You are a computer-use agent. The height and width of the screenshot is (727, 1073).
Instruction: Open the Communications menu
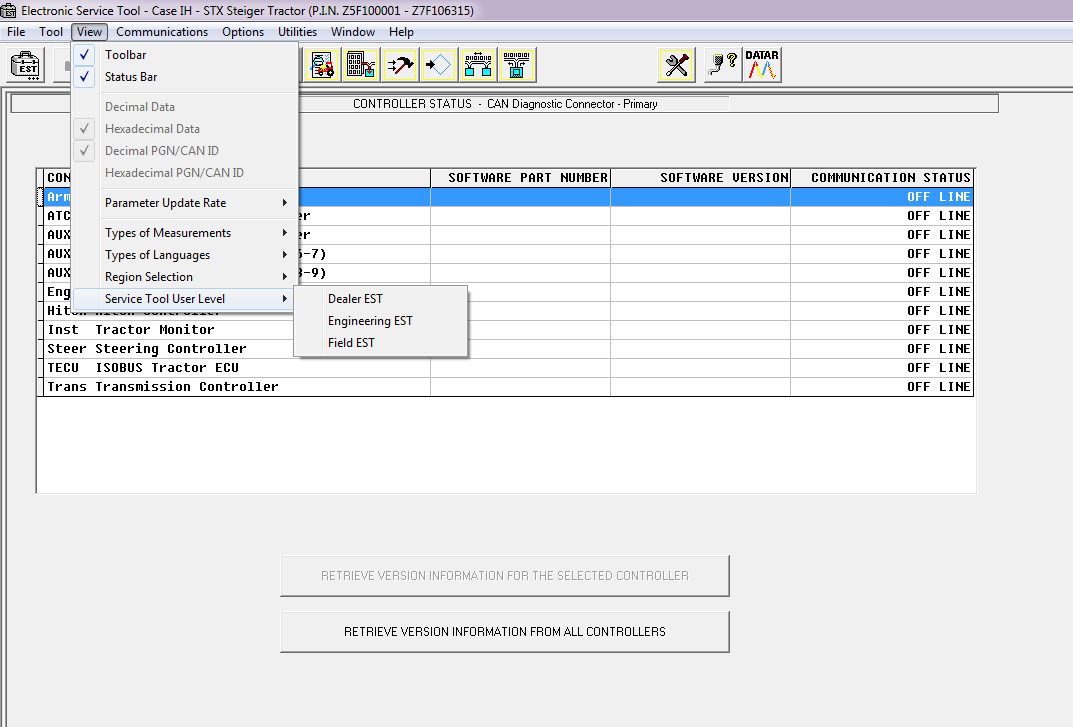click(x=162, y=31)
